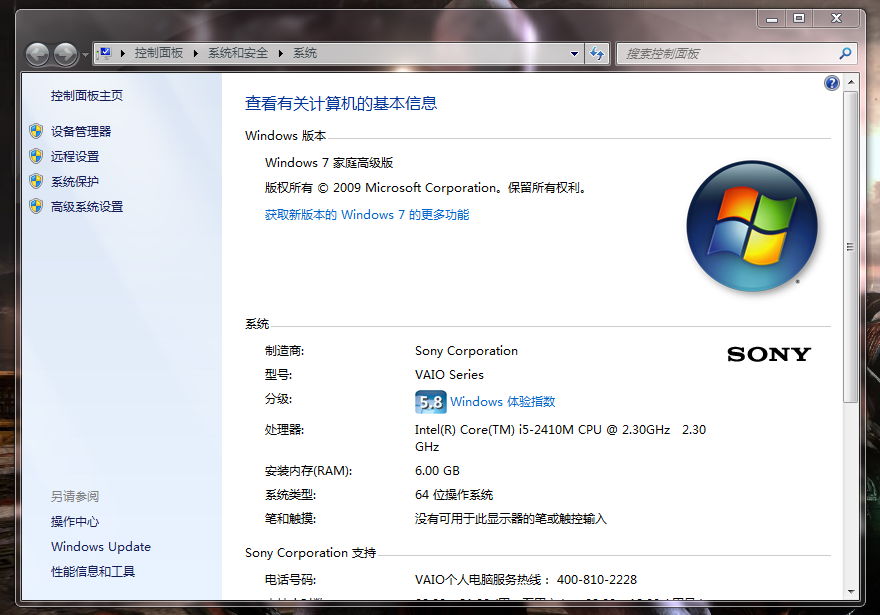Click the vertical scrollbar thumb
Viewport: 880px width, 615px height.
851,247
